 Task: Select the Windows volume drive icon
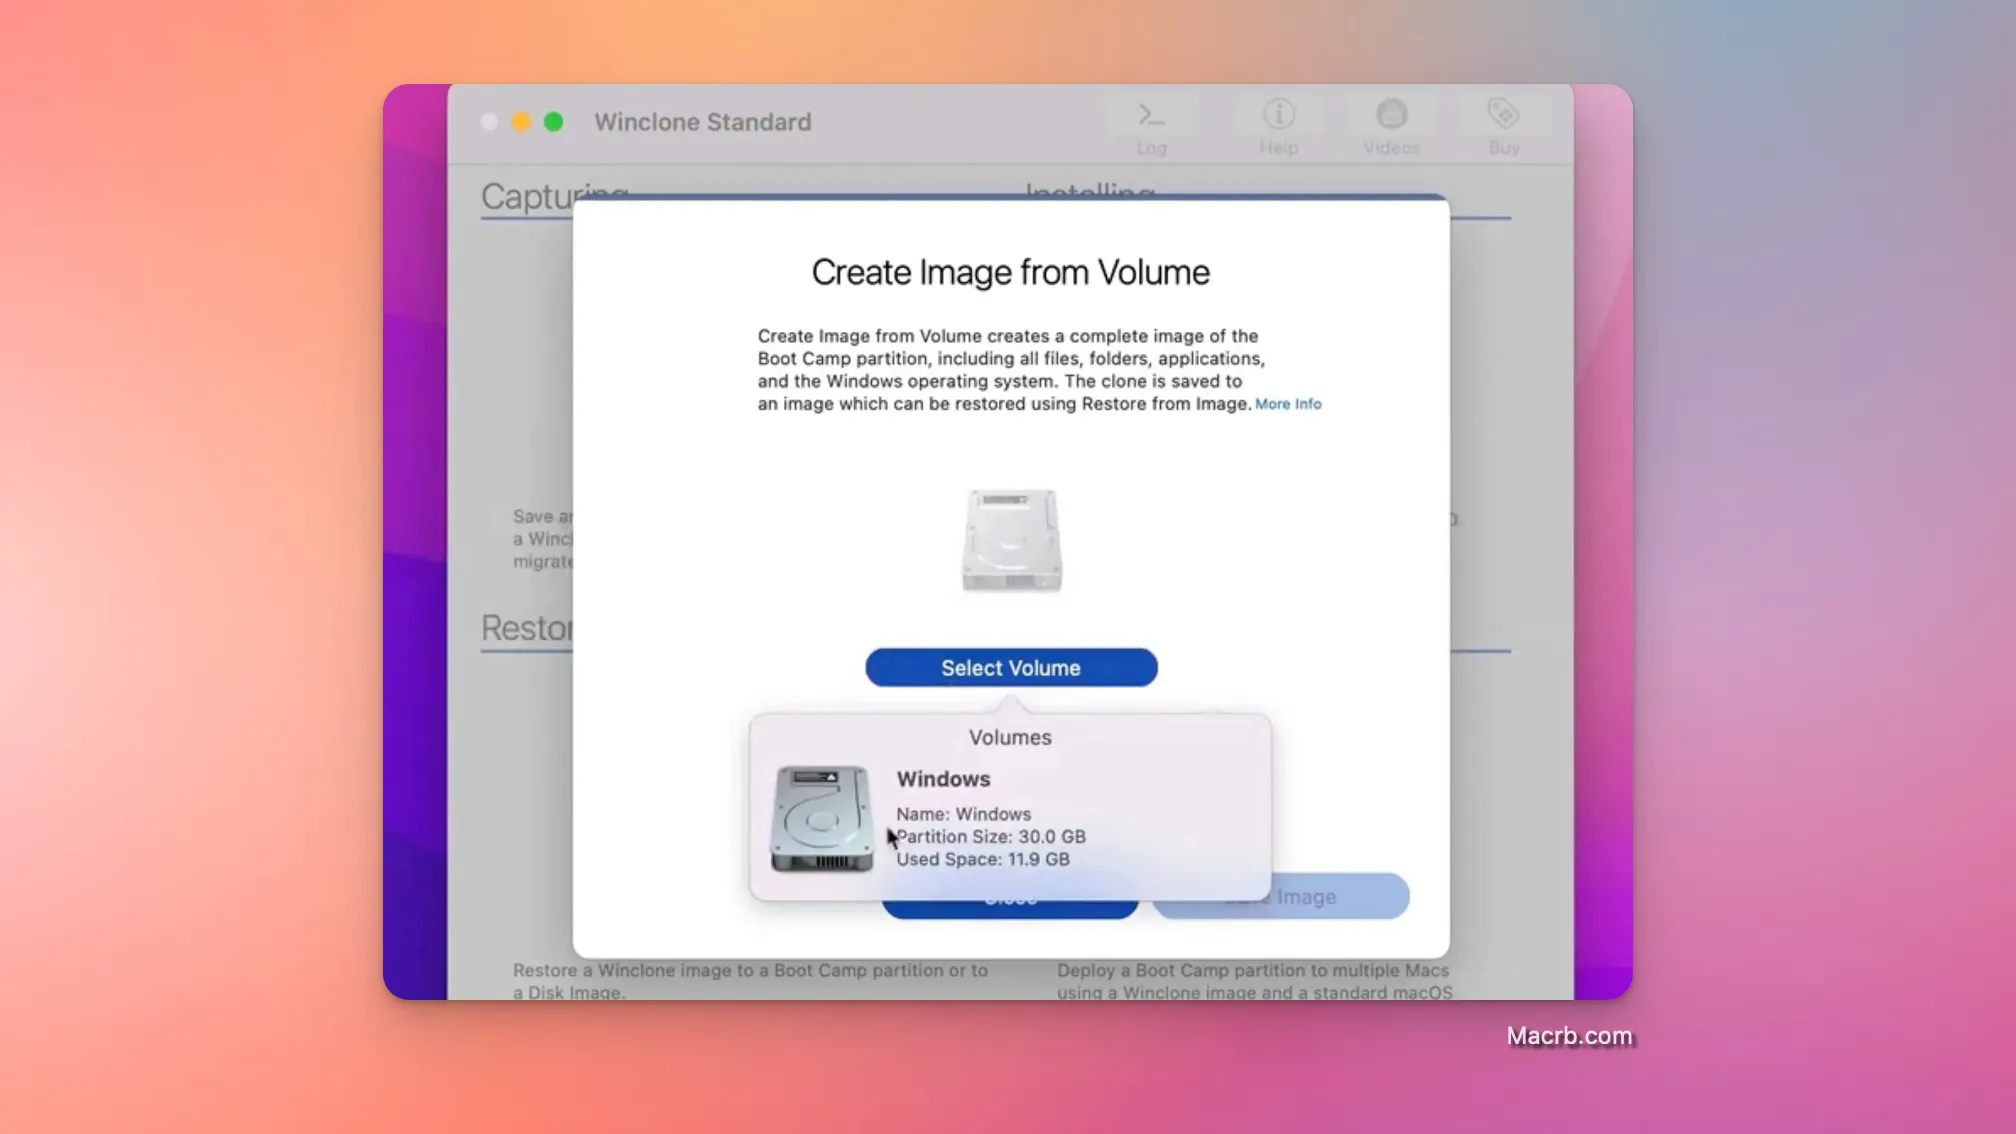click(821, 819)
